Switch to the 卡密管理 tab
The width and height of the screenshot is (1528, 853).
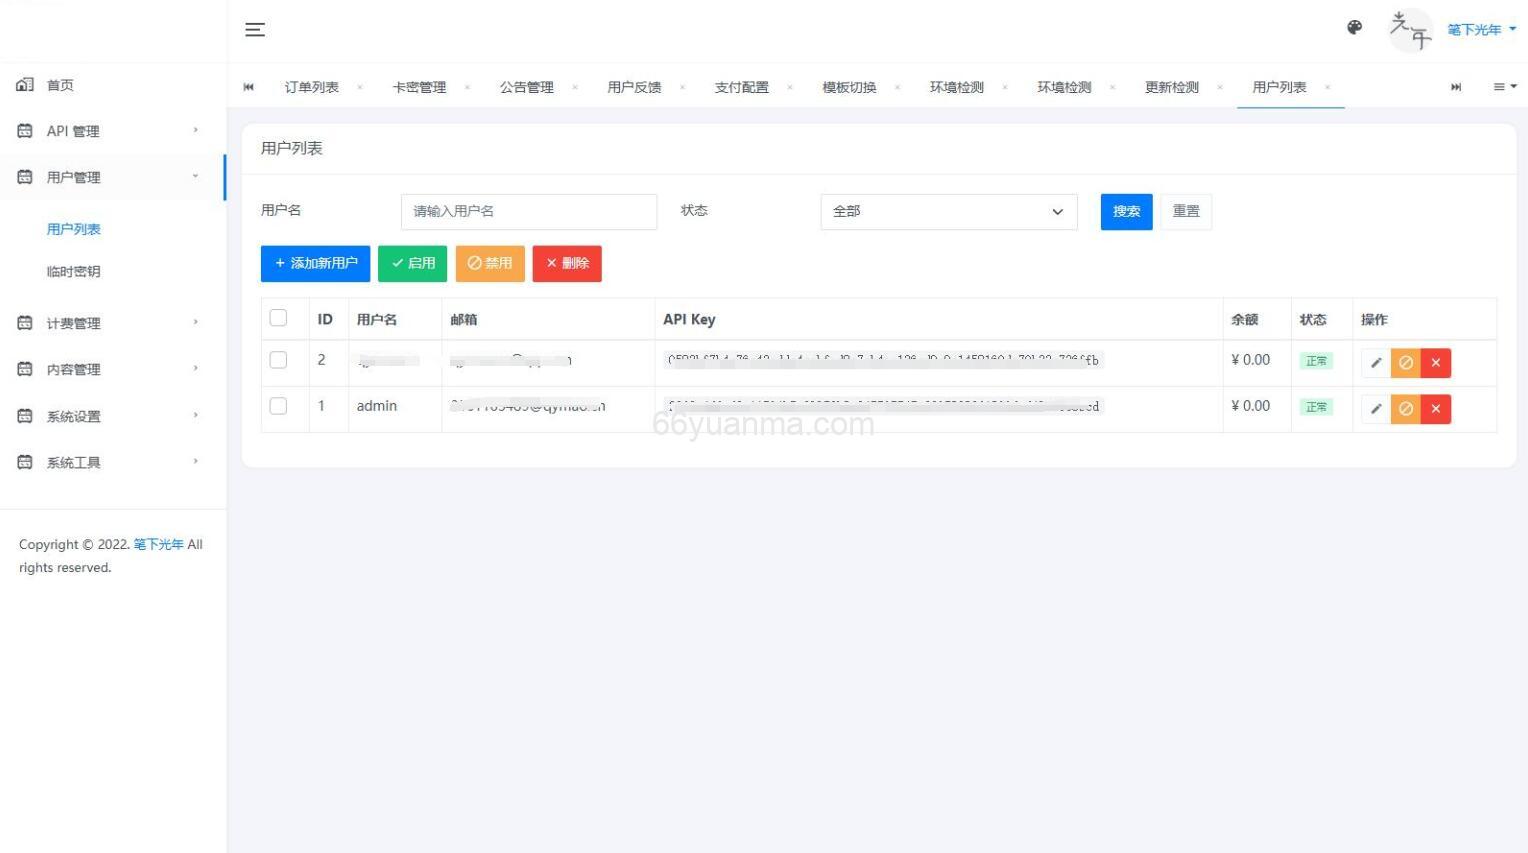[419, 87]
